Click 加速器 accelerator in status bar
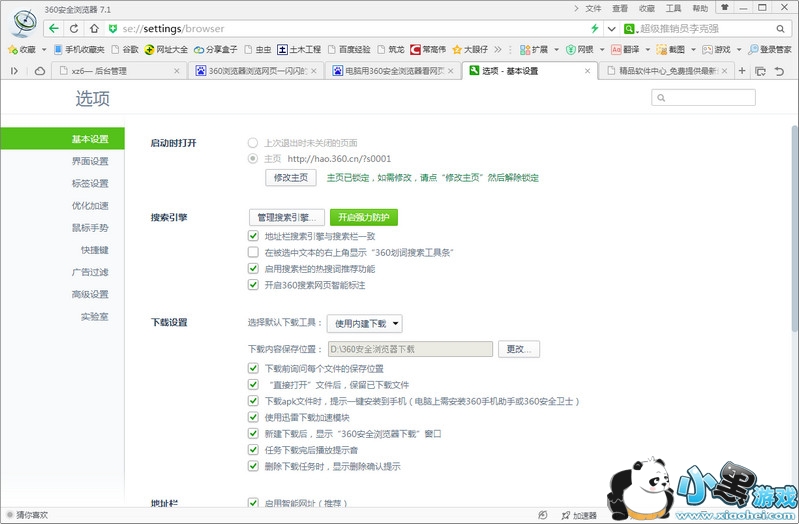 click(579, 515)
